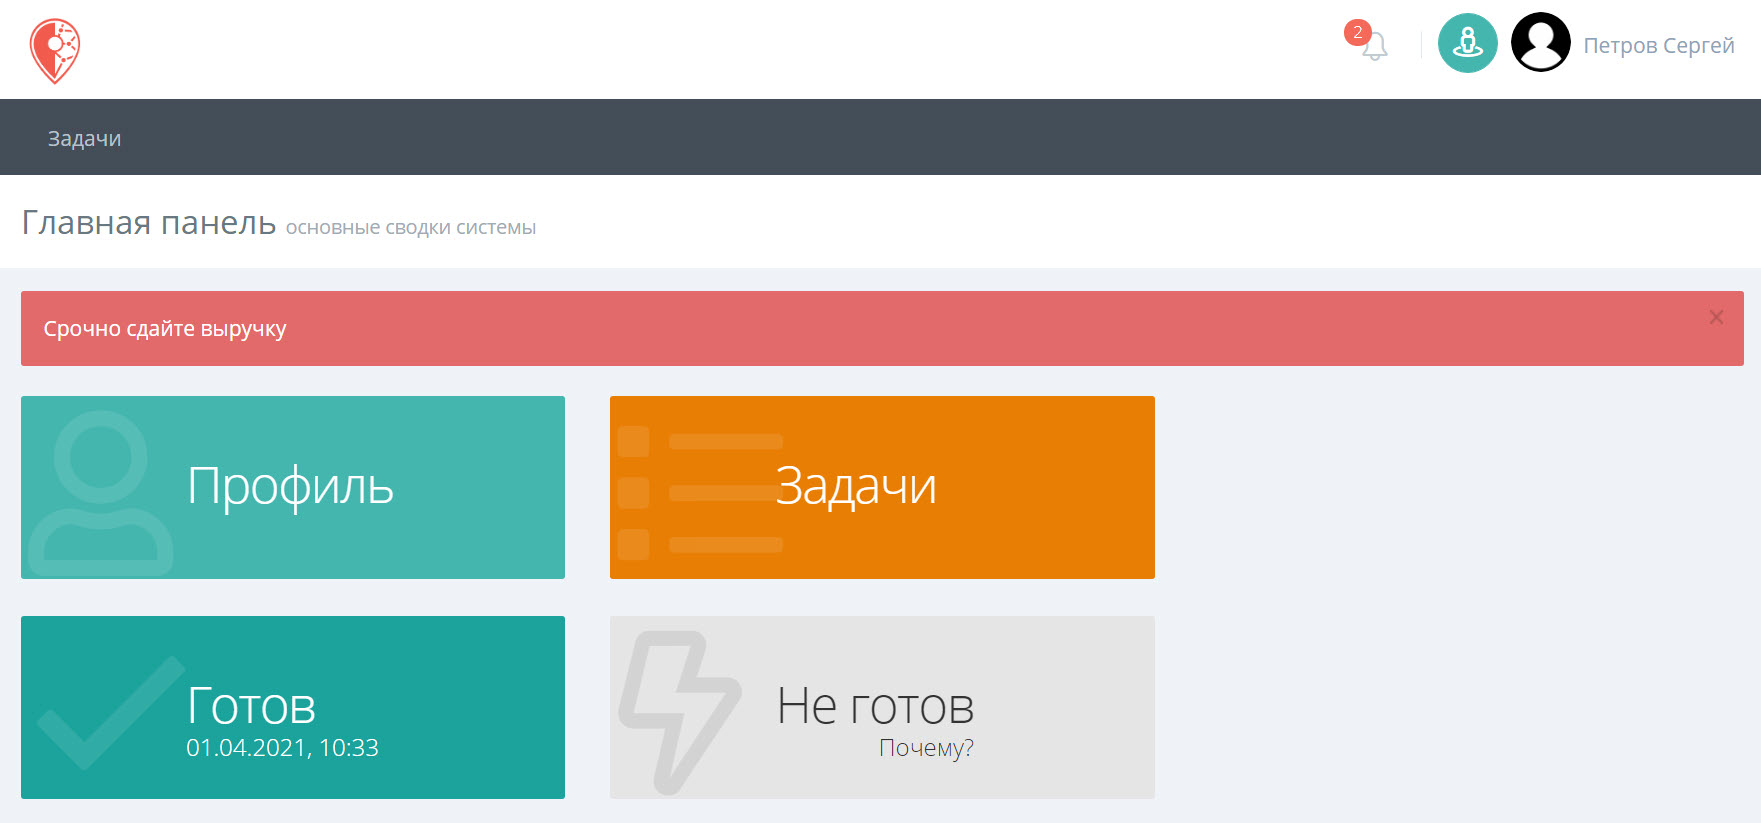Select the Не готов status tile

point(882,707)
